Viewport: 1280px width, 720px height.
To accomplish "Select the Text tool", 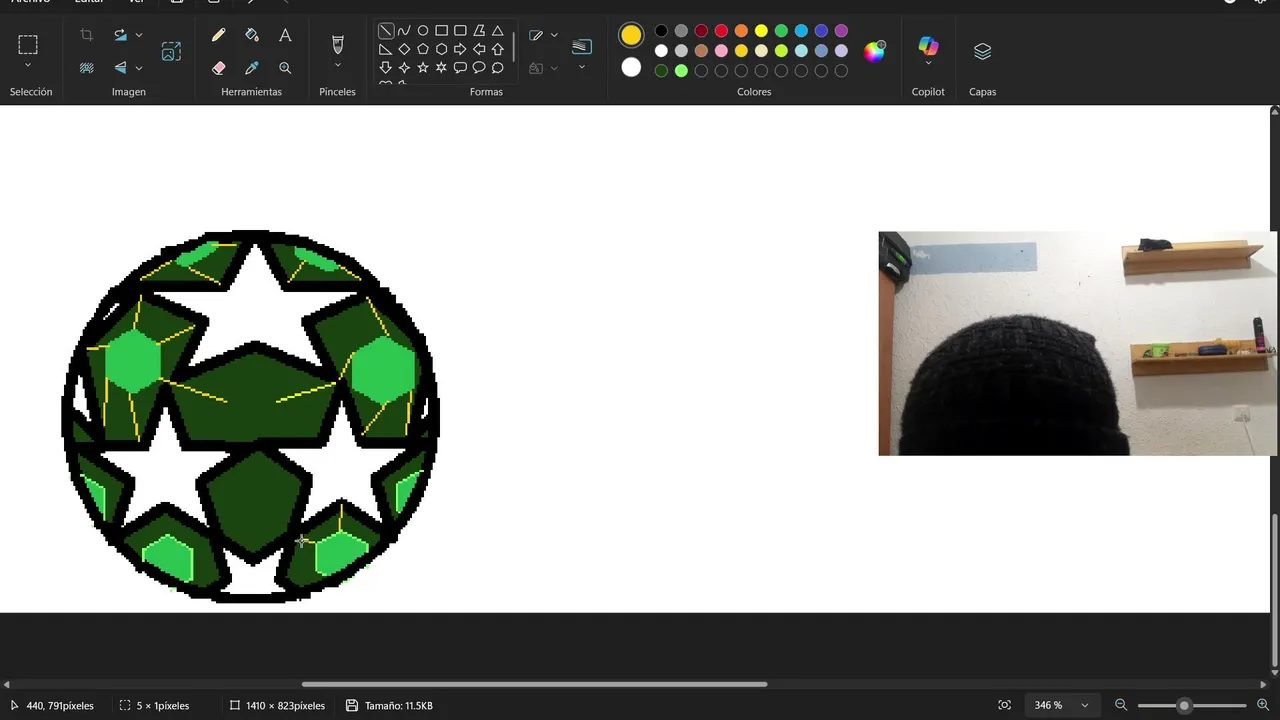I will coord(285,35).
